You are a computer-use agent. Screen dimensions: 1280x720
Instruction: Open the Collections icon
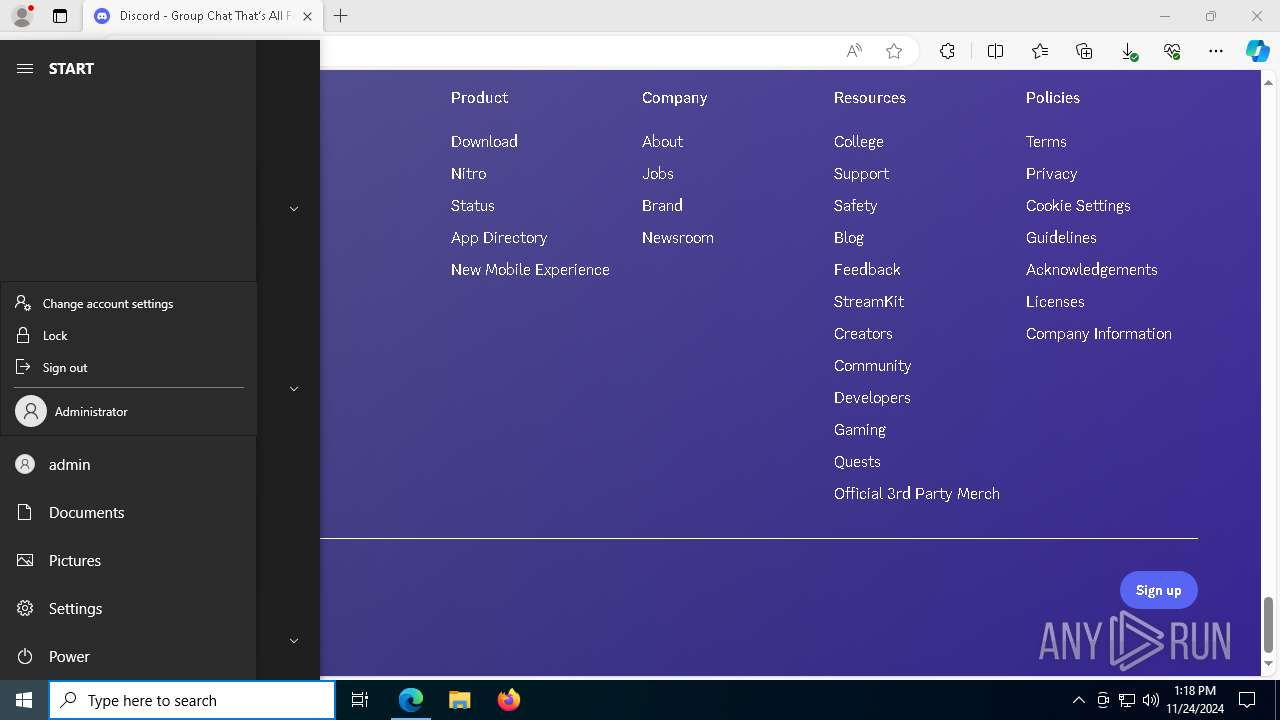coord(1084,51)
